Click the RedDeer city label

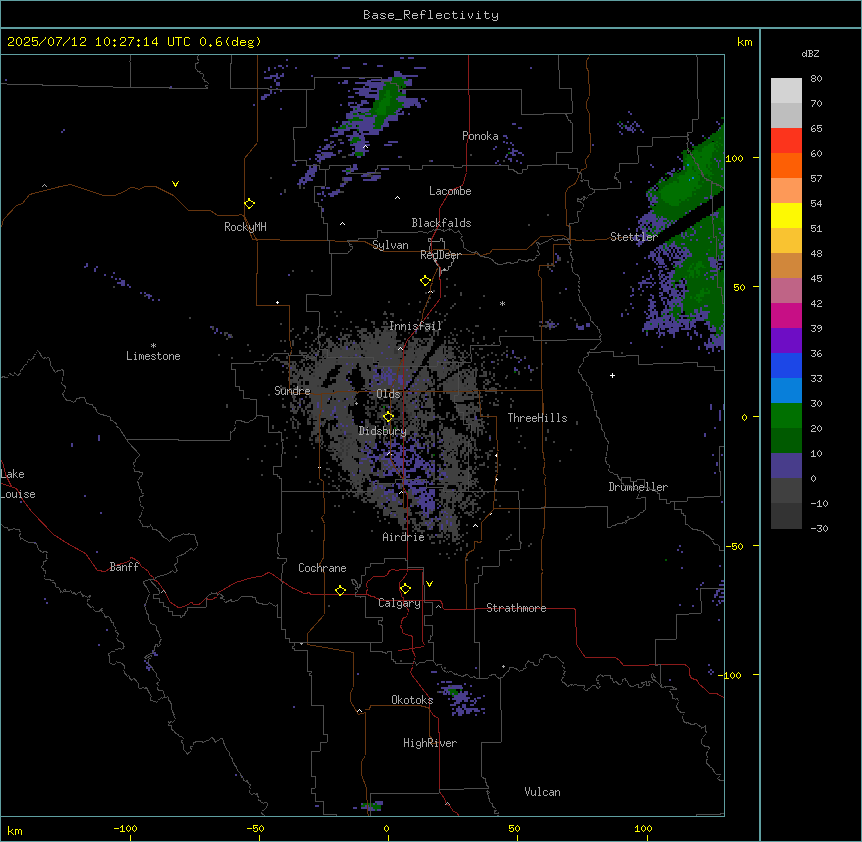[x=440, y=255]
